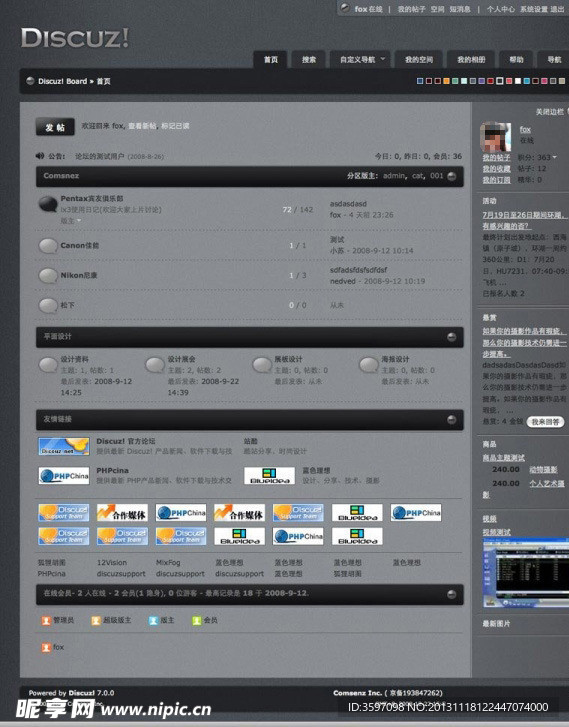Click the 设计展会 forum bubble icon
This screenshot has height=727, width=569.
tap(155, 365)
